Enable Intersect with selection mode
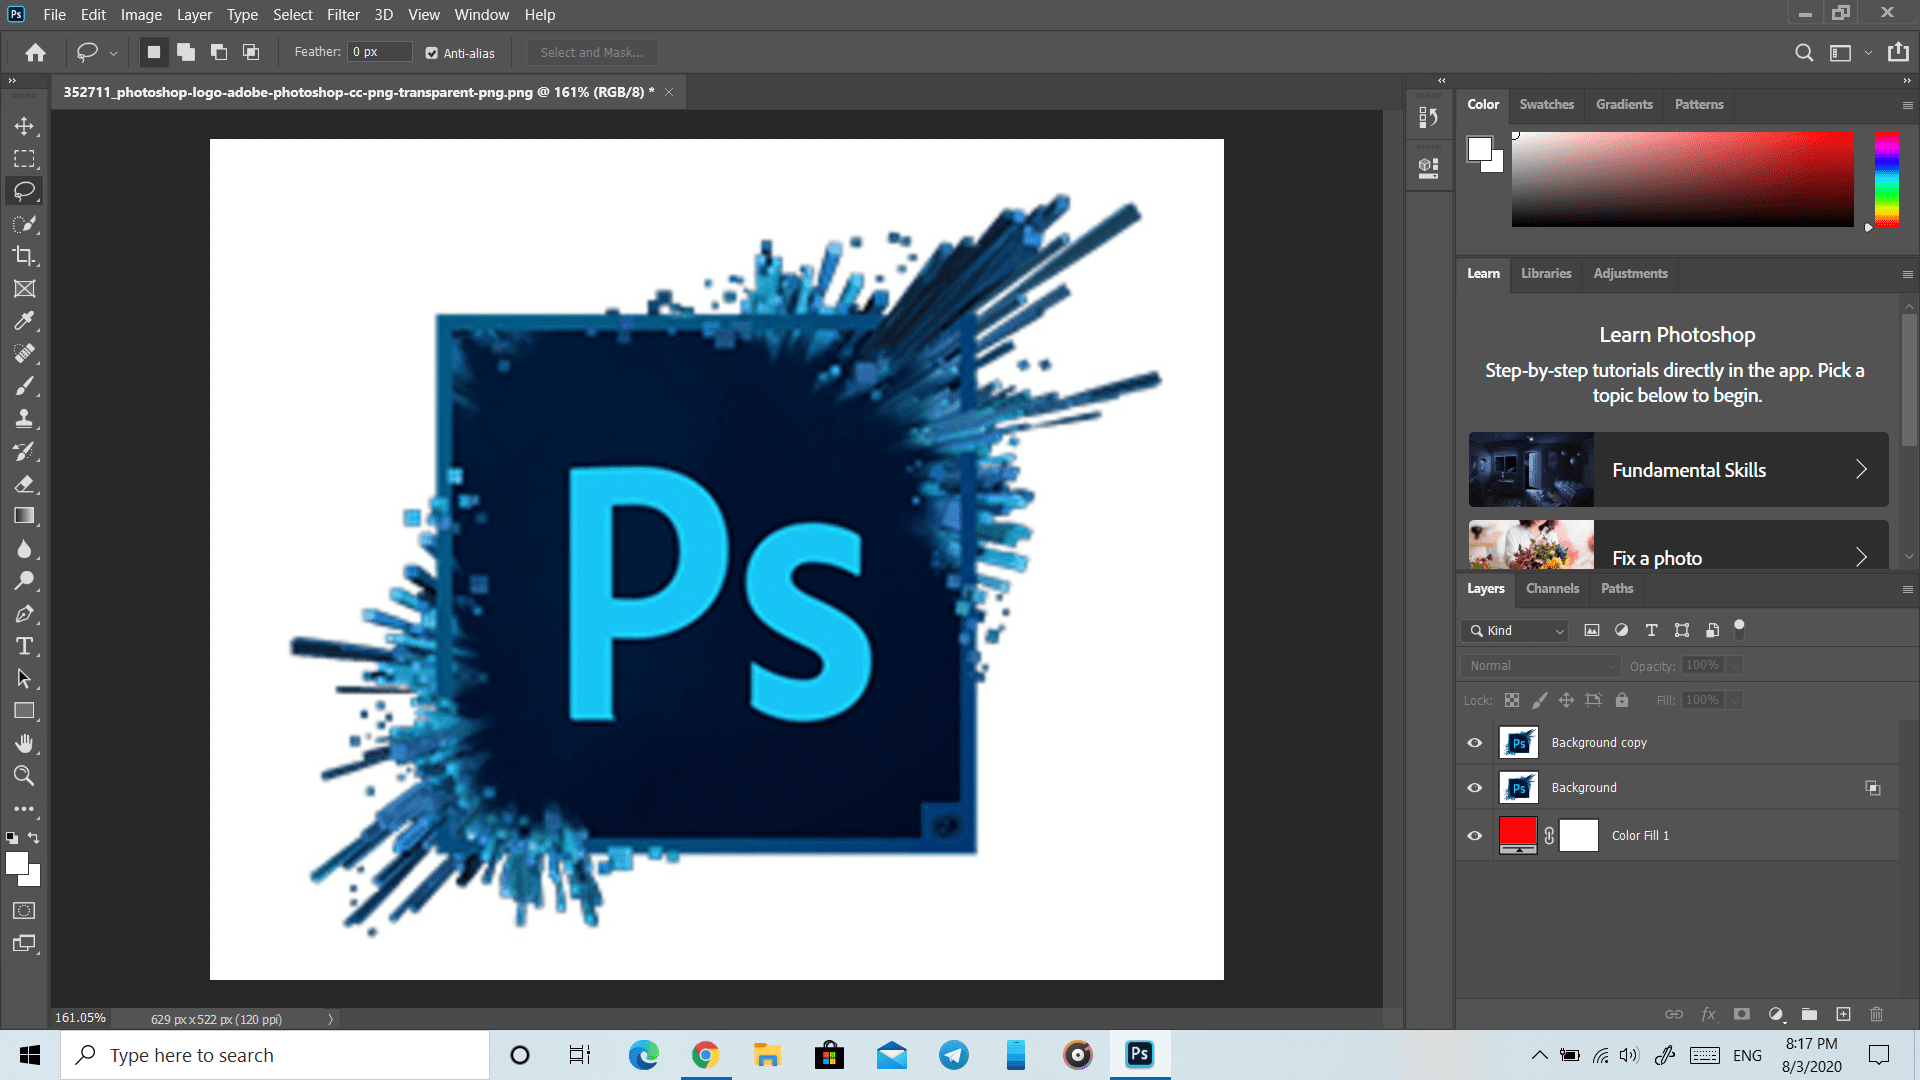 pos(251,52)
